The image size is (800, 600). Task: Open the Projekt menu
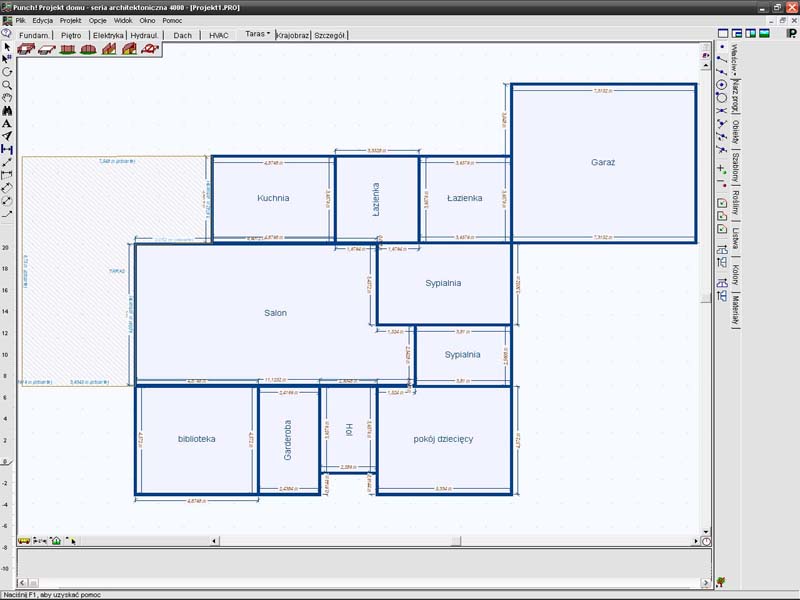[70, 20]
